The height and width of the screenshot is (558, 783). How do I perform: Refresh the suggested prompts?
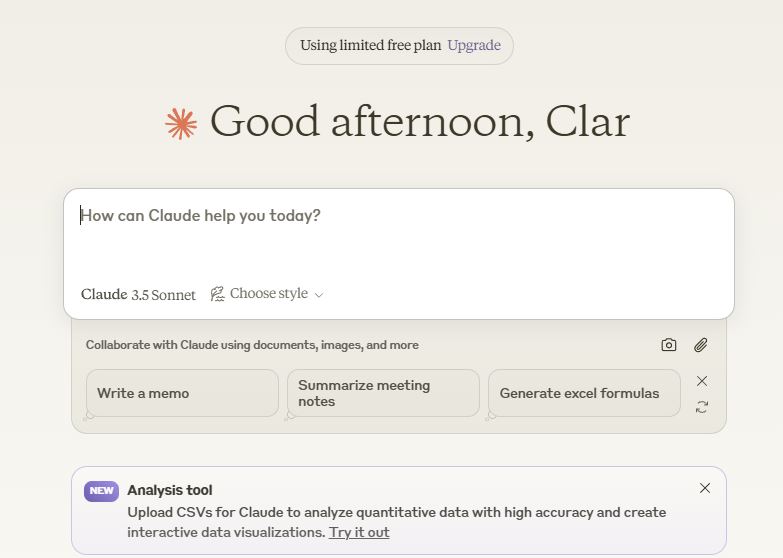702,407
